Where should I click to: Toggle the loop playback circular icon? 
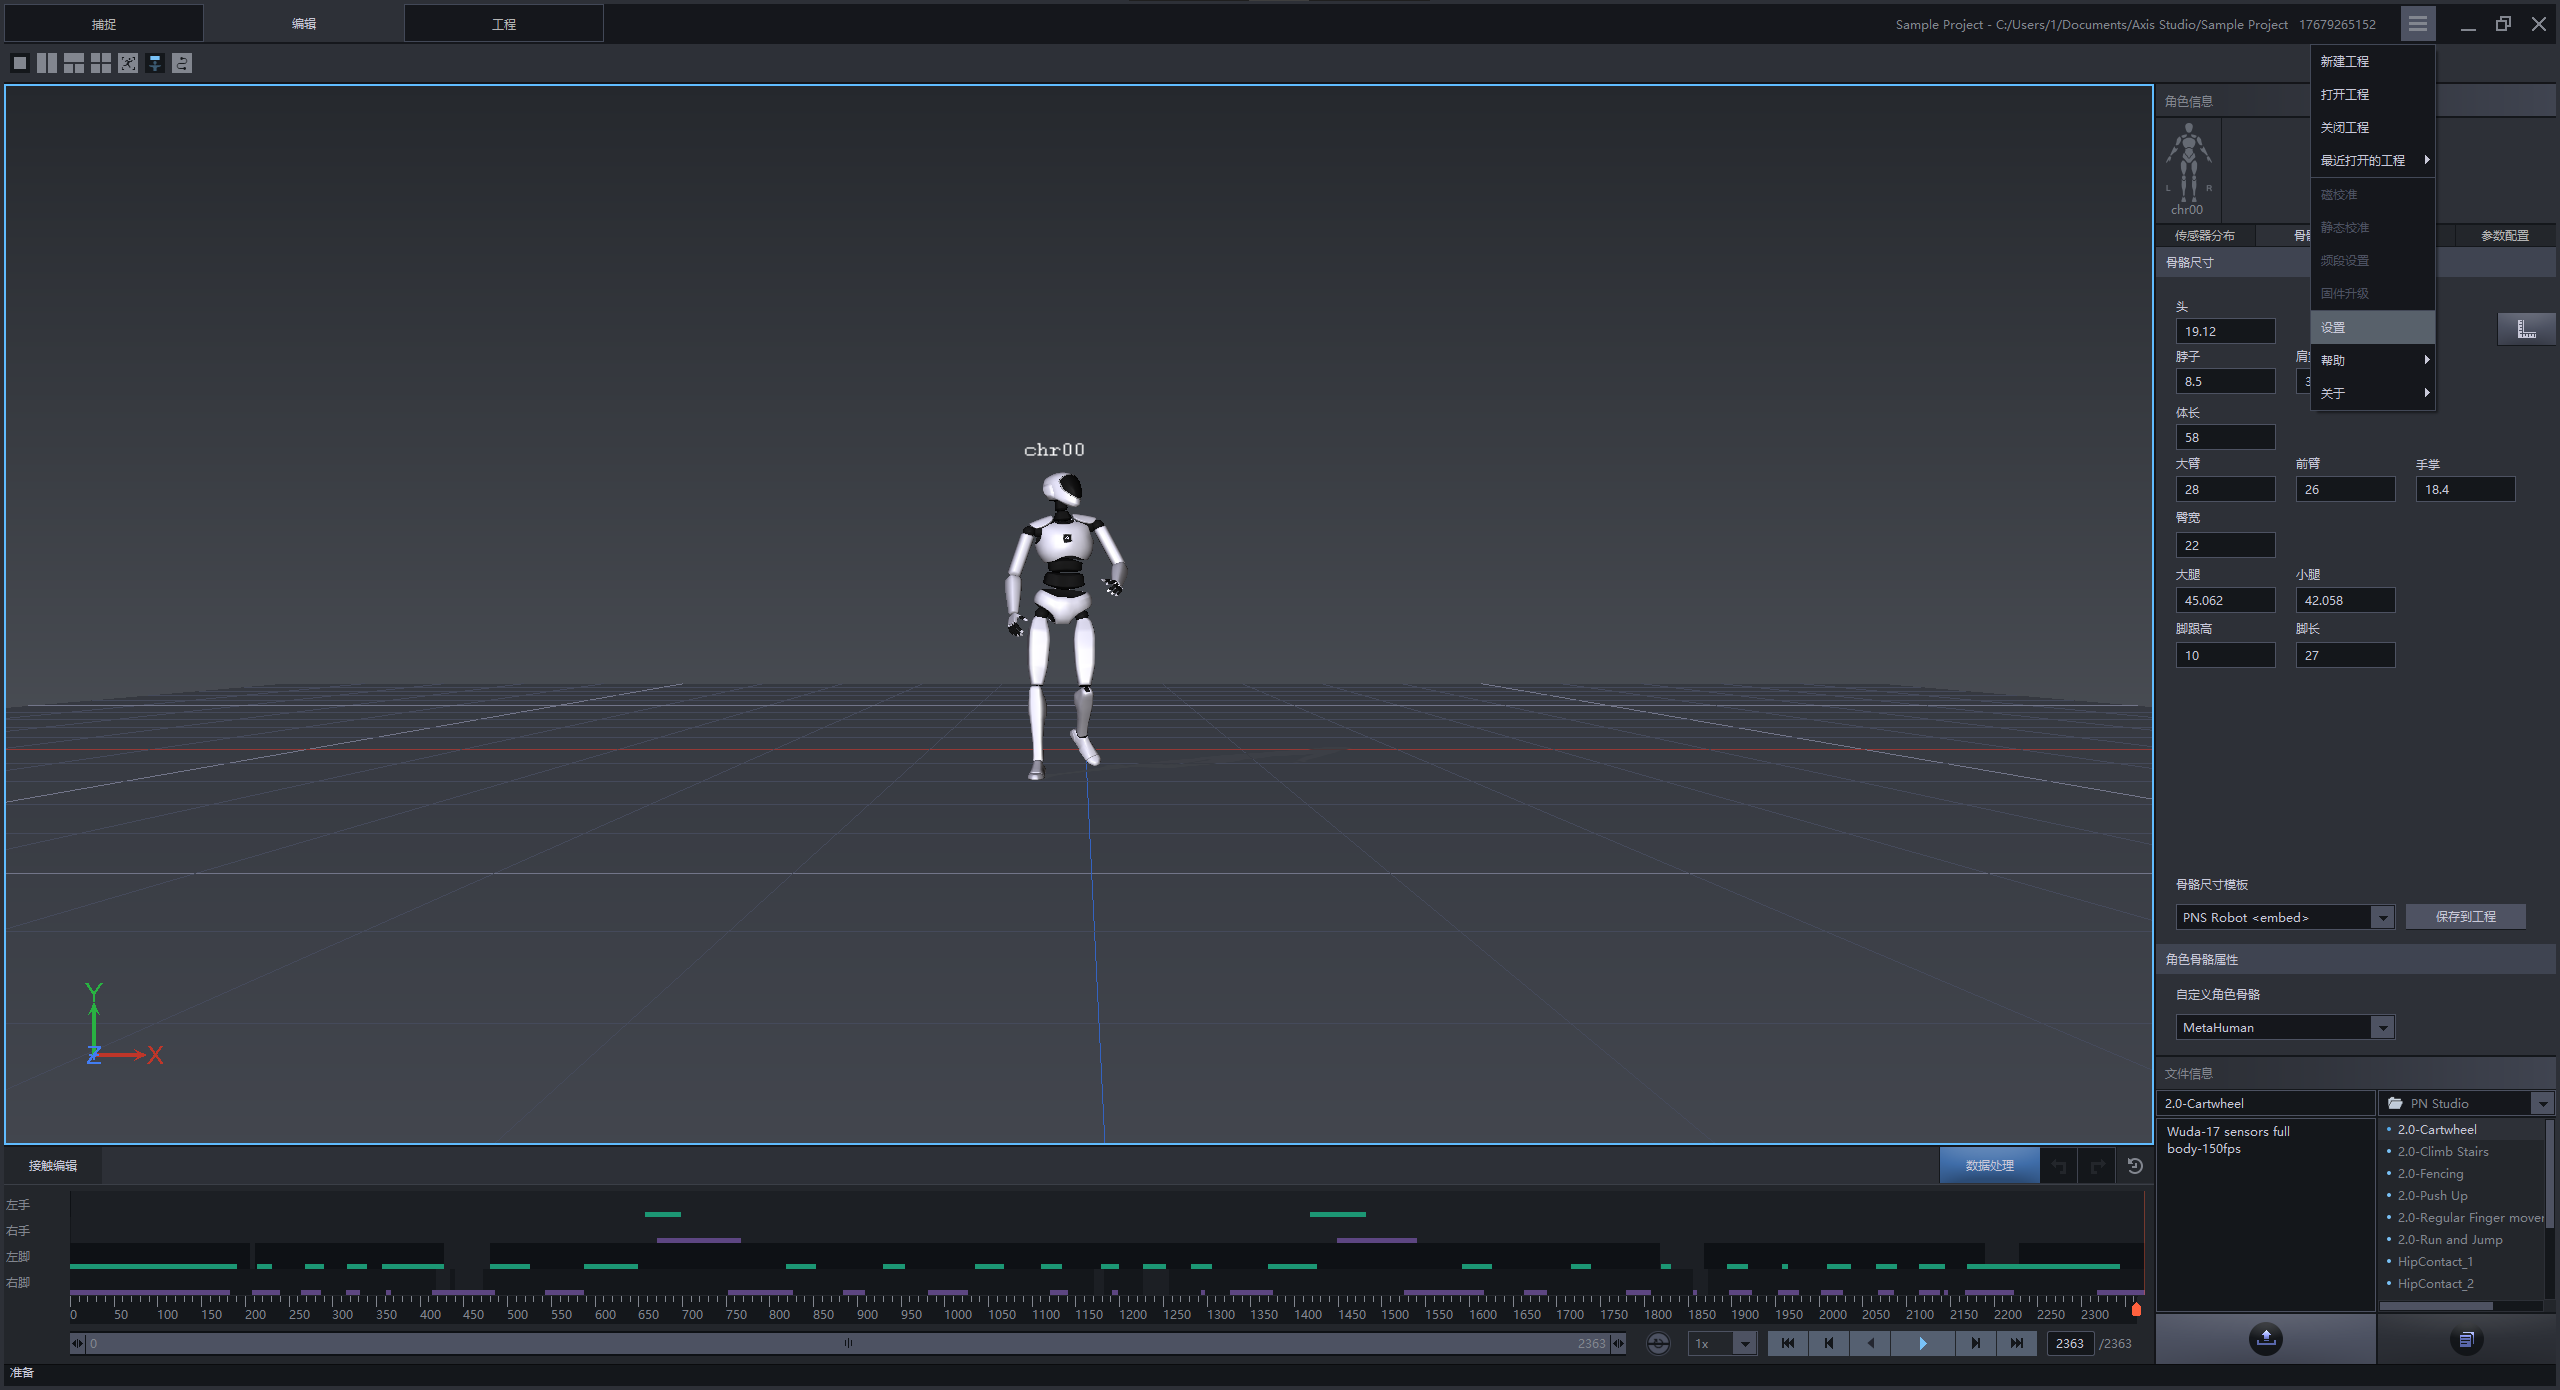[x=1658, y=1343]
